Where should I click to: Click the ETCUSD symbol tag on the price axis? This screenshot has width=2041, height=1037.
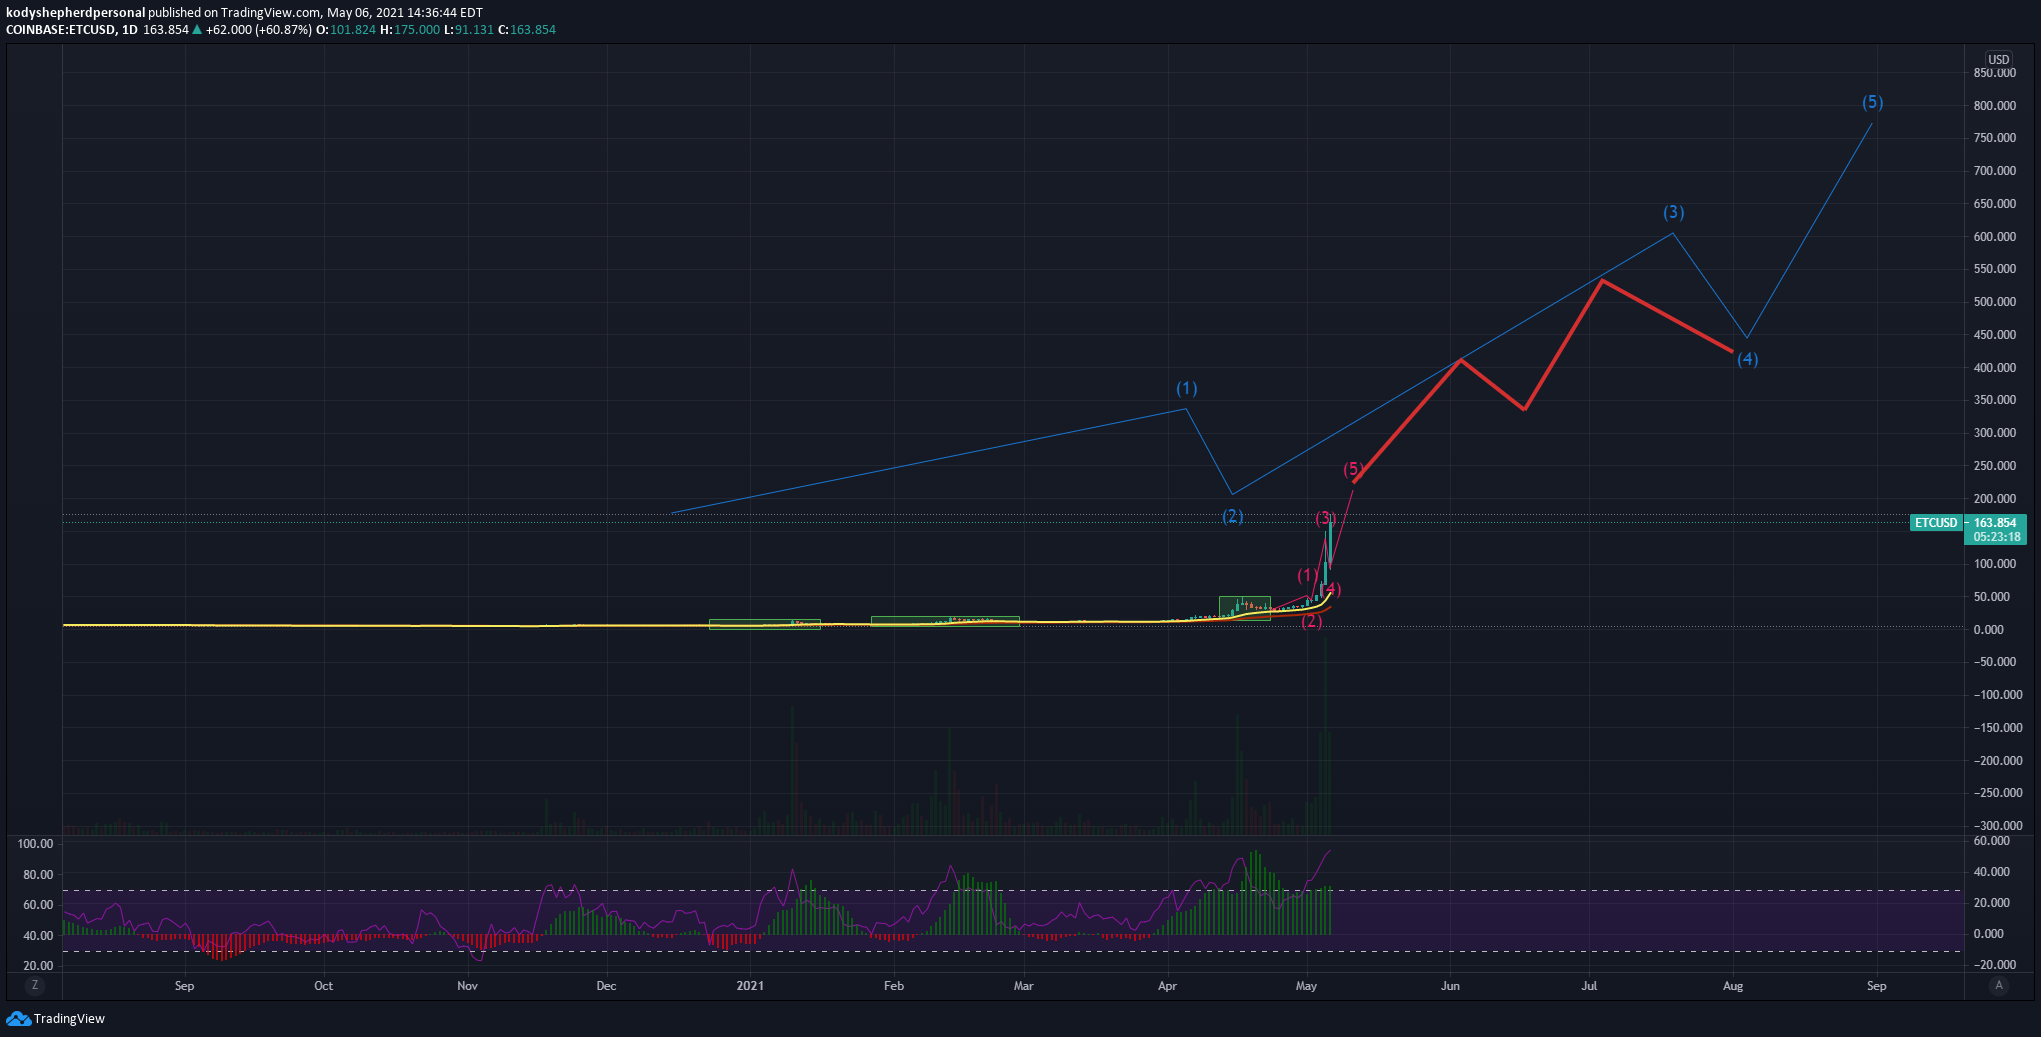[x=1936, y=522]
